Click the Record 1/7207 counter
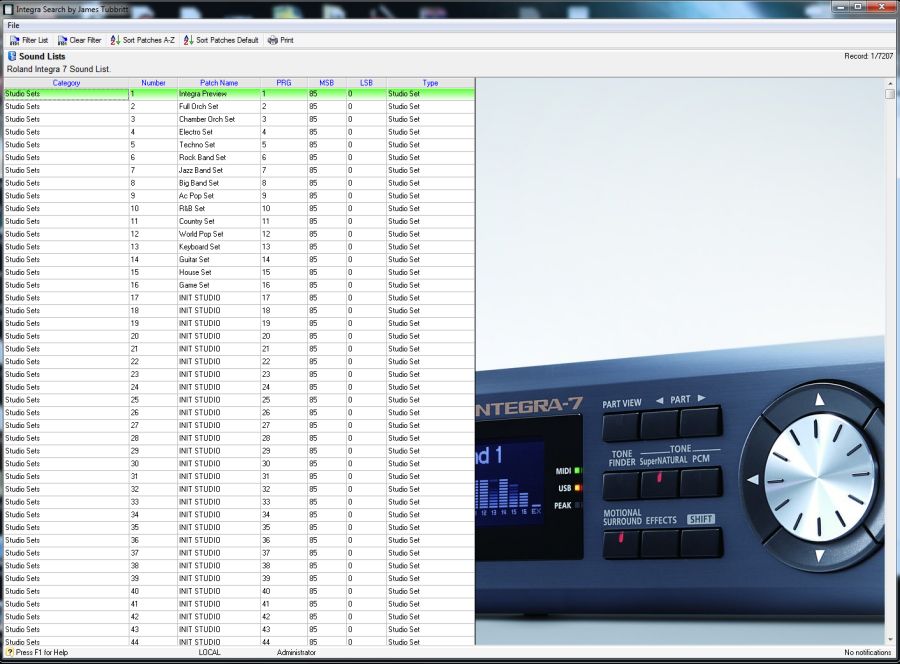This screenshot has height=664, width=900. pos(868,56)
